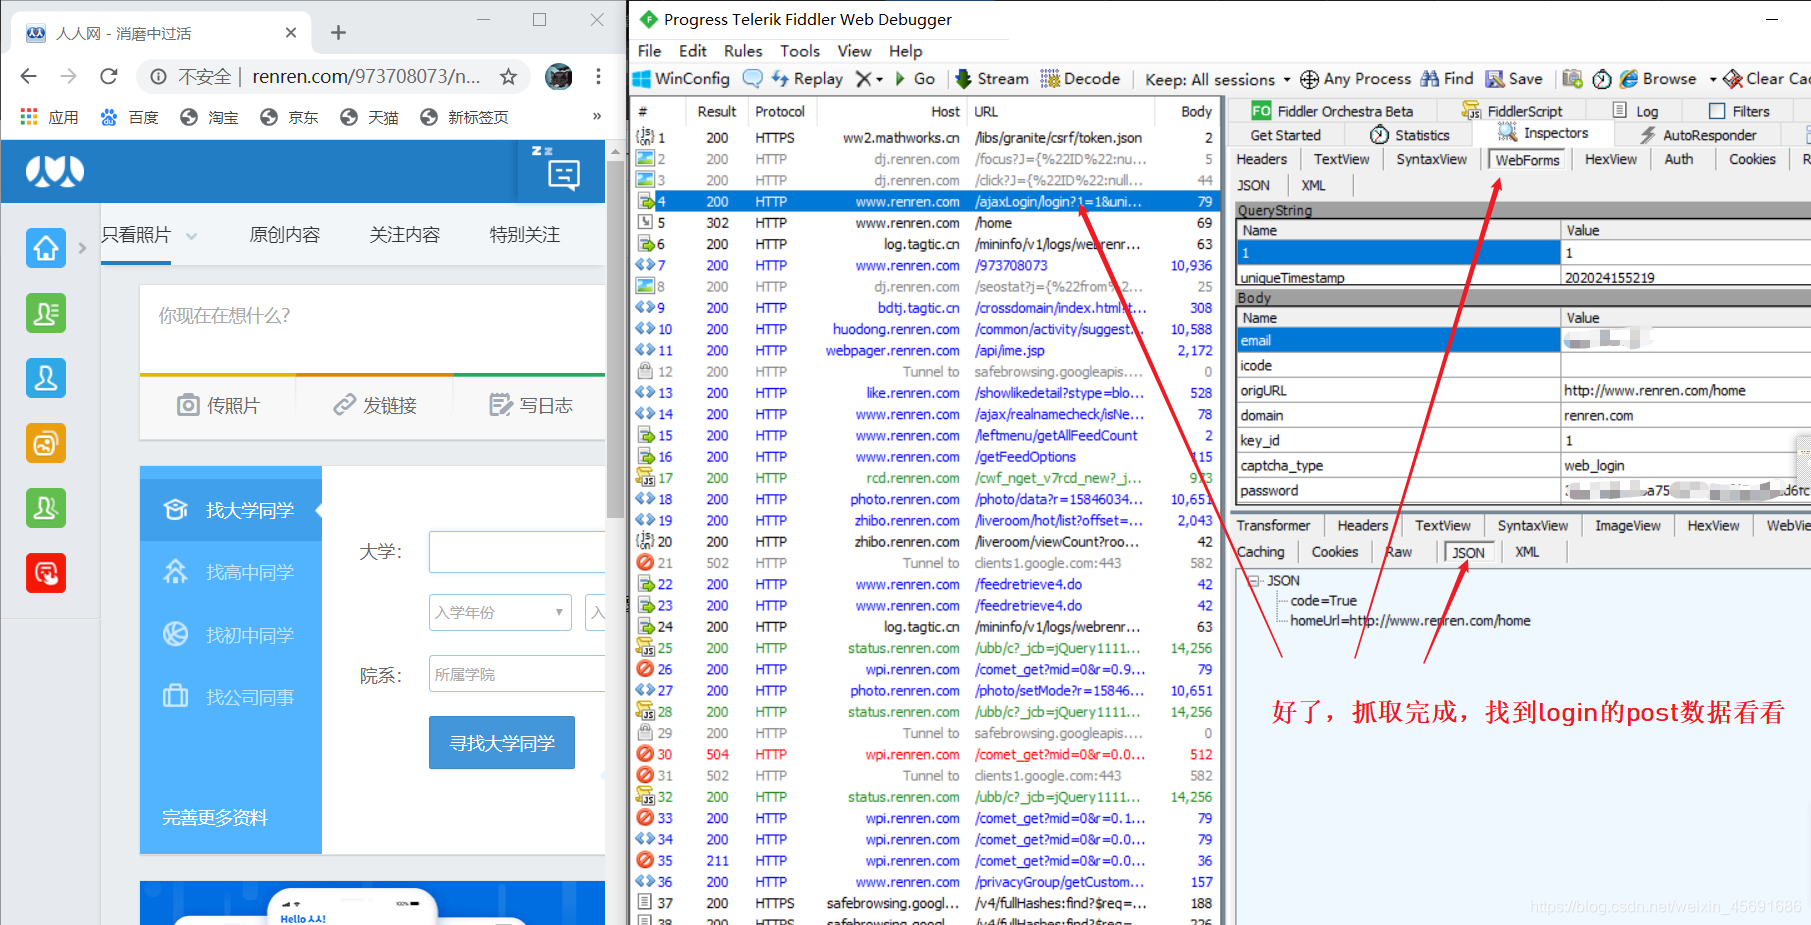
Task: Click Clear Cache in Fiddler toolbar
Action: click(x=1767, y=79)
